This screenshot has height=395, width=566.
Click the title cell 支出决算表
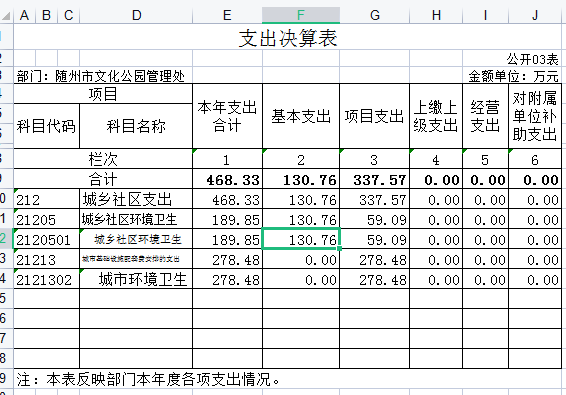point(288,38)
